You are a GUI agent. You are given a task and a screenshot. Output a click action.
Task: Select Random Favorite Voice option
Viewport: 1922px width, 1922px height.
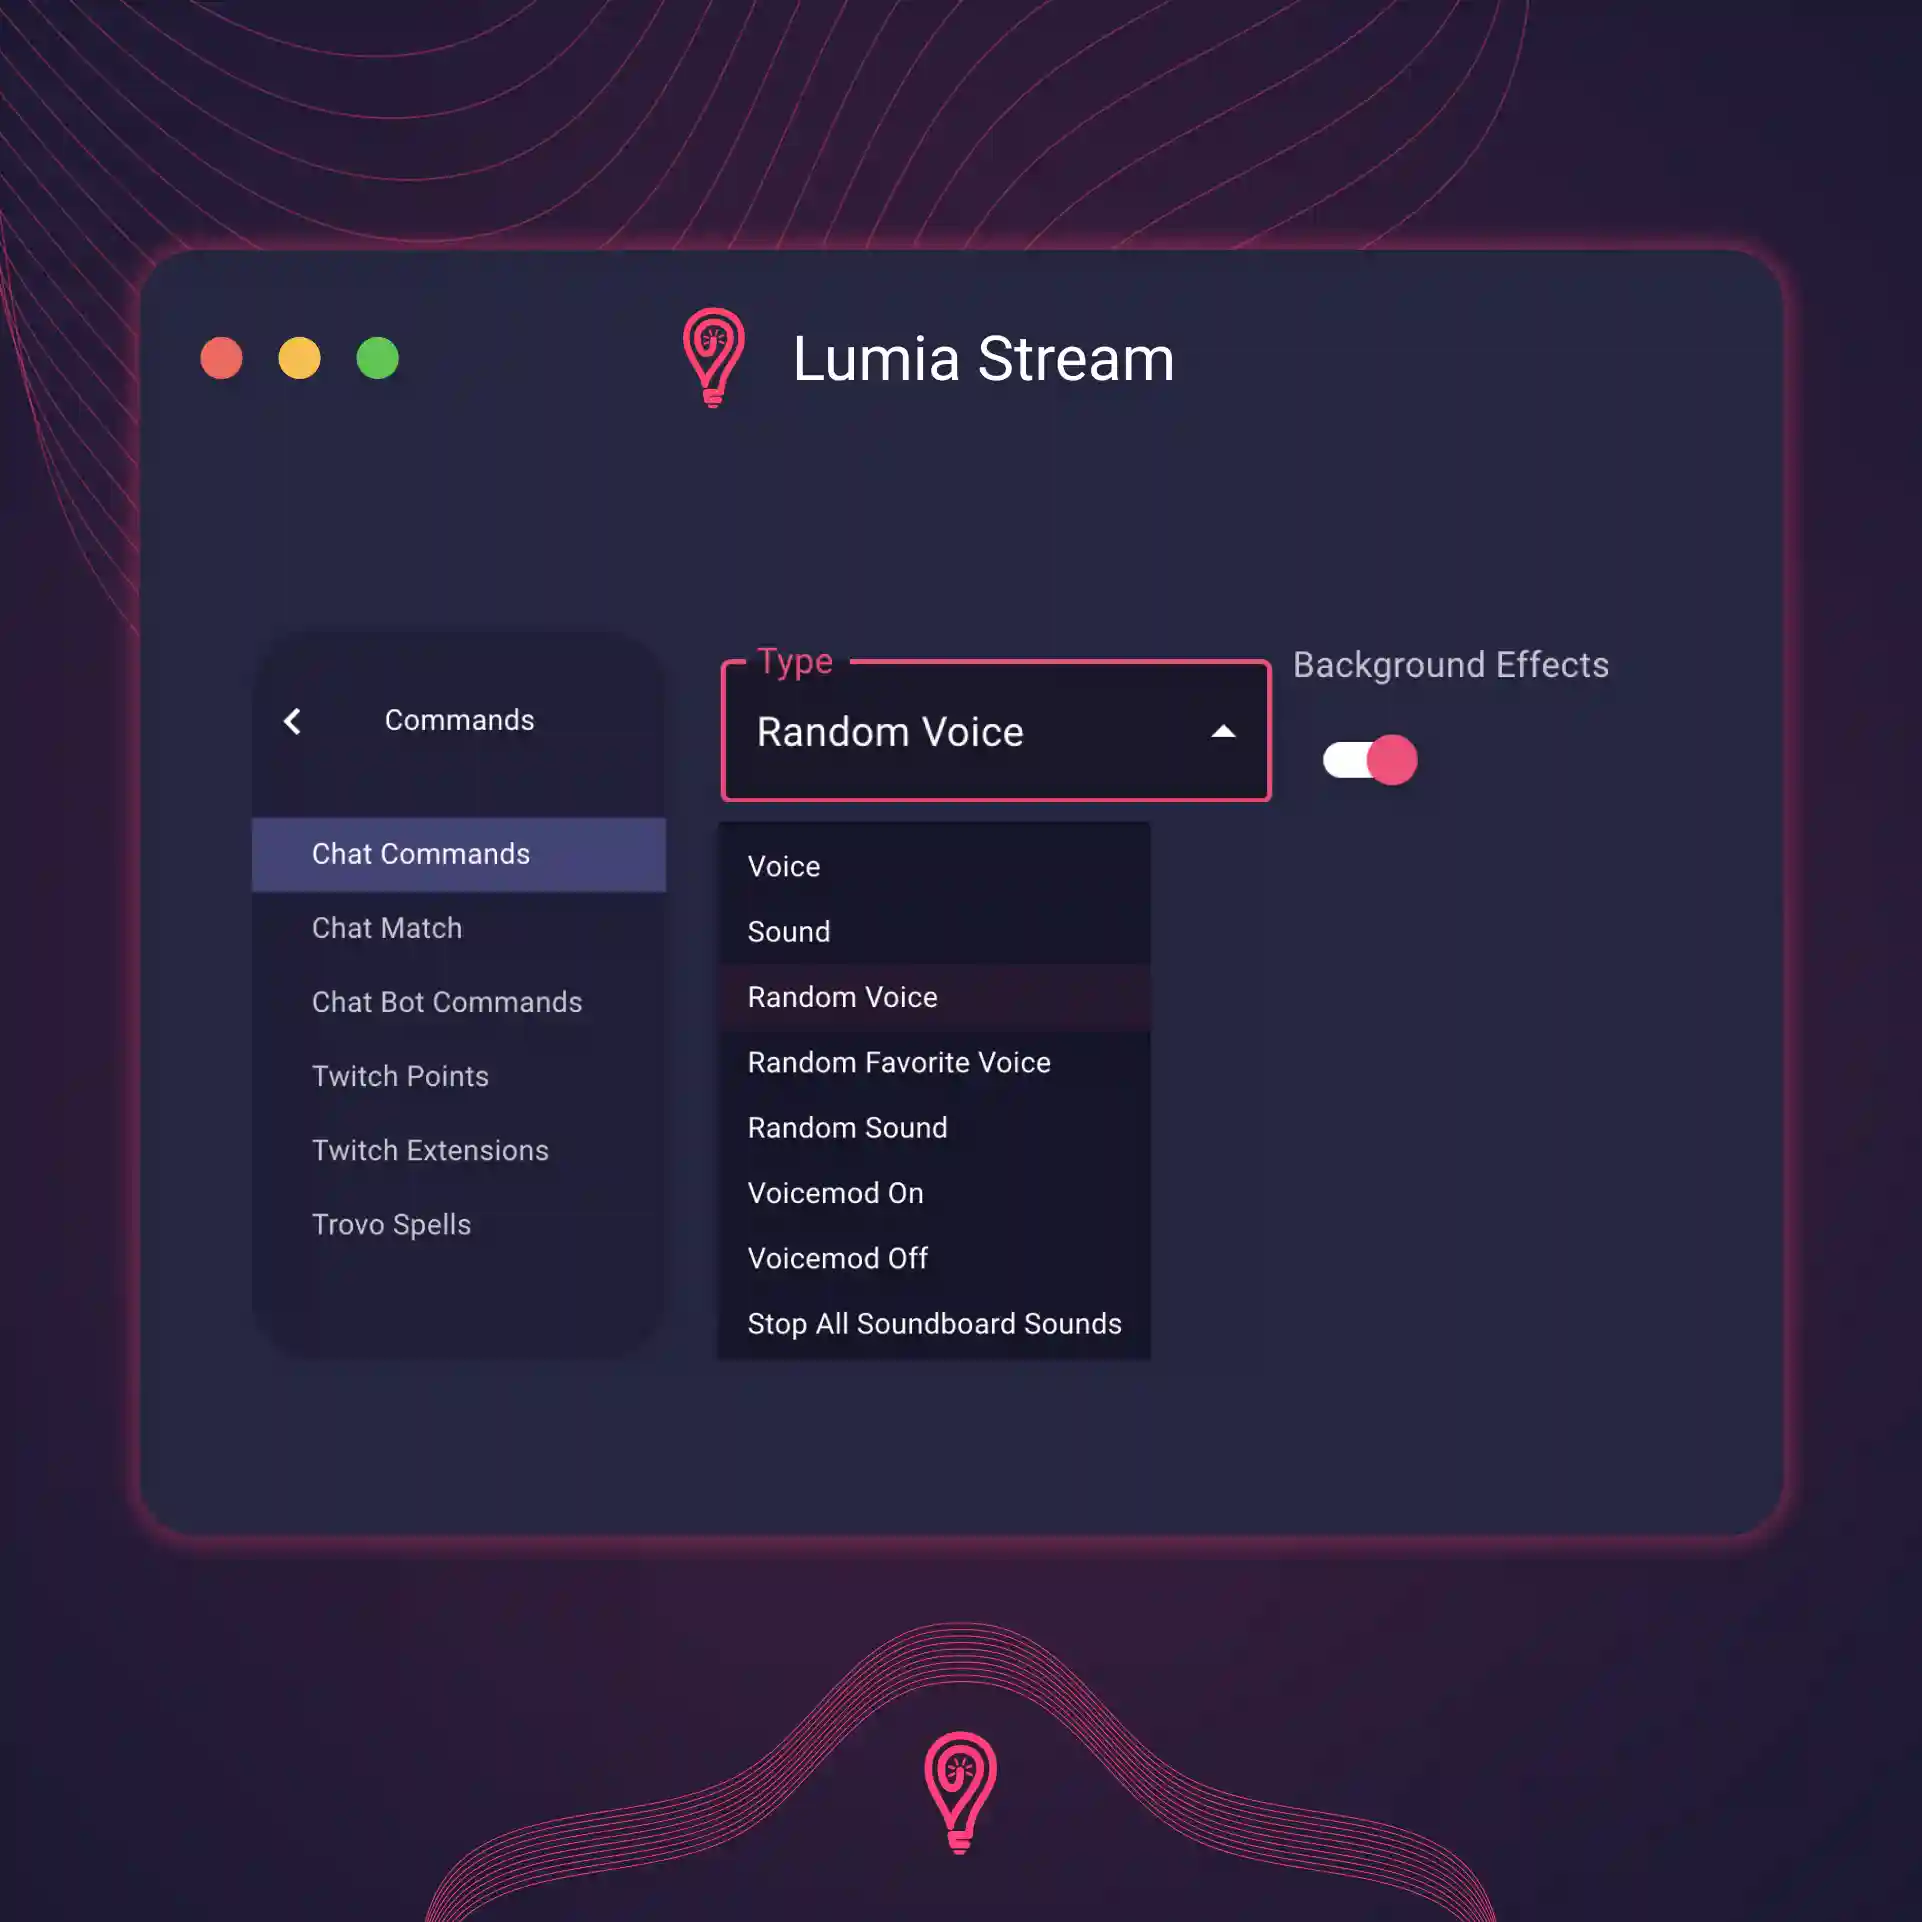click(899, 1061)
